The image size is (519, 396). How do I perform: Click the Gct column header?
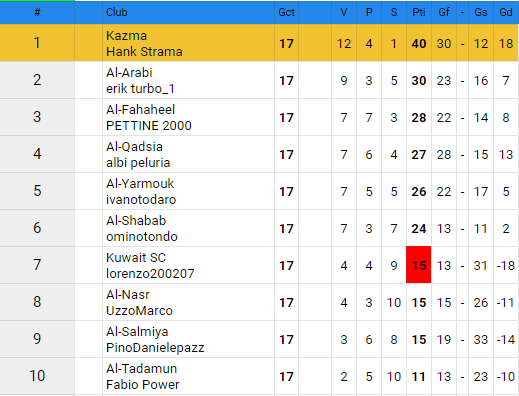tap(286, 12)
